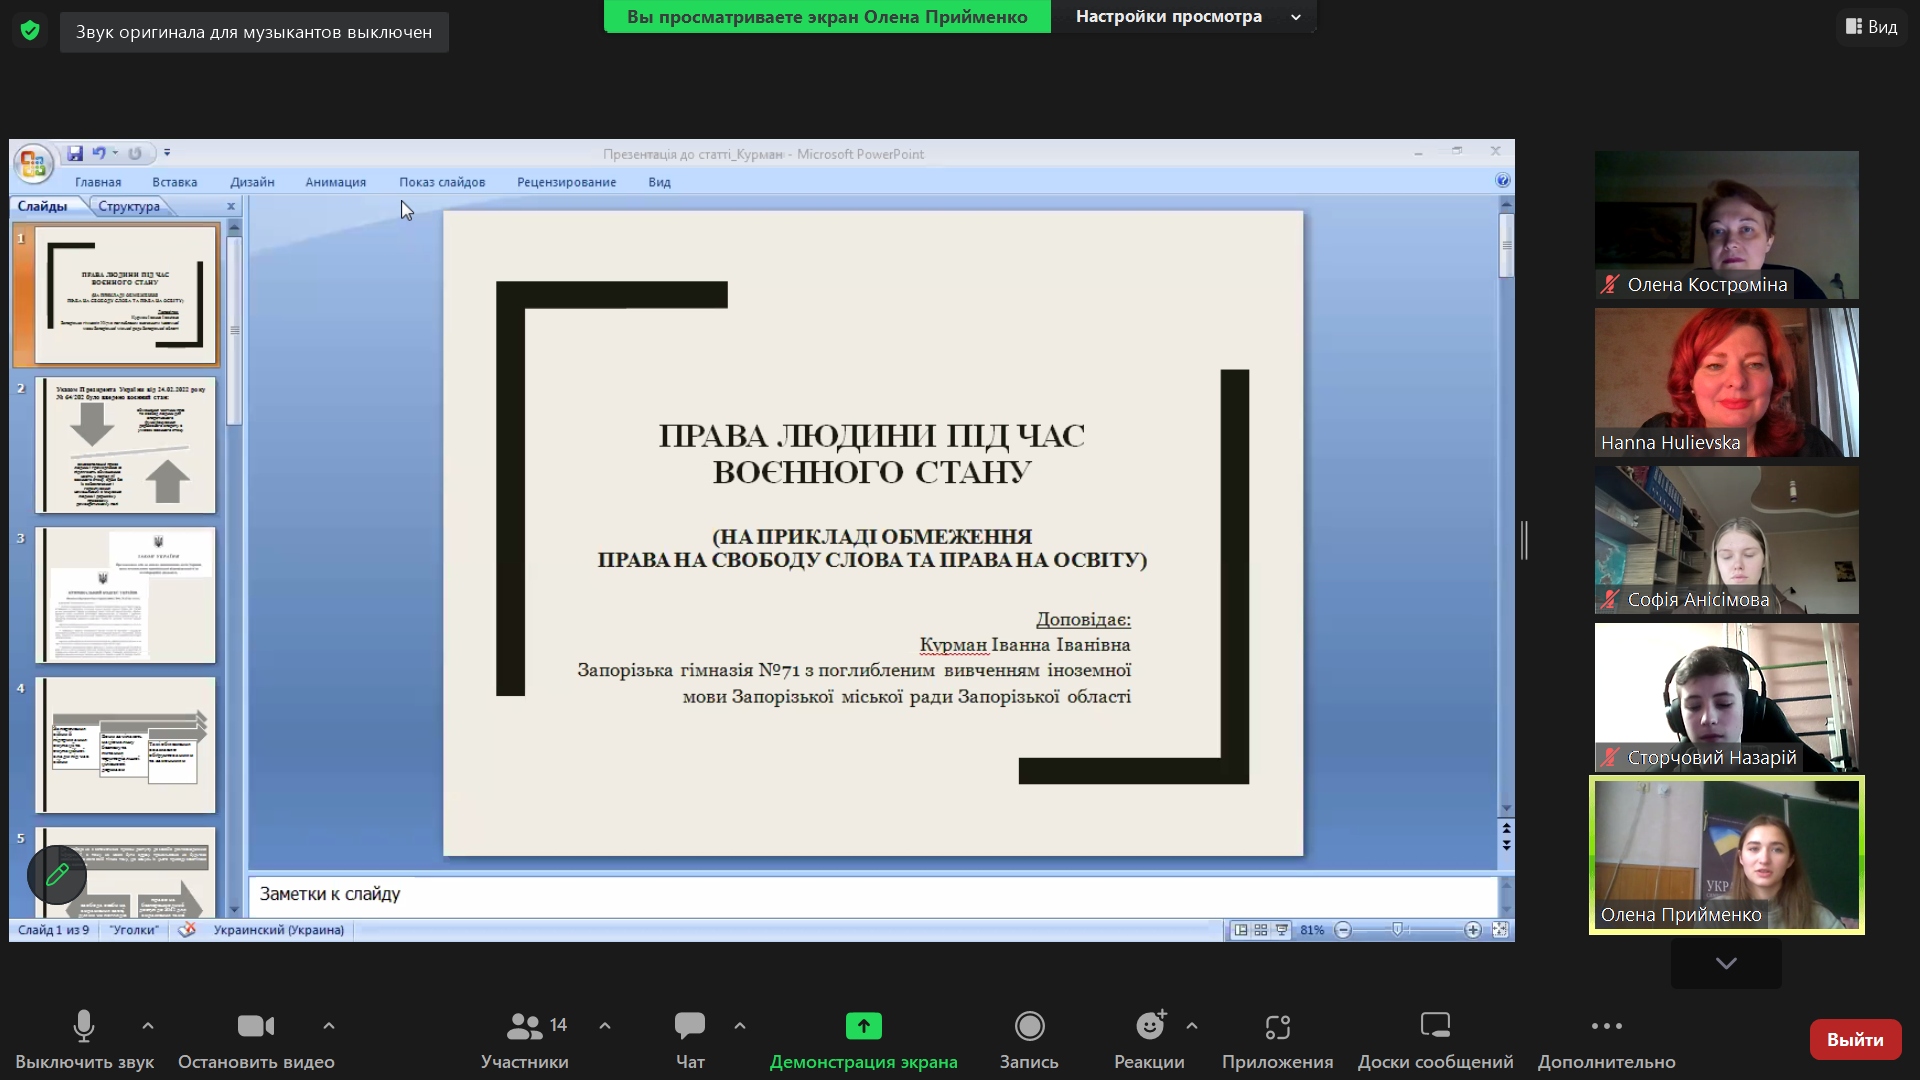Open Zoom Apps panel (Приложения)

click(1277, 1040)
